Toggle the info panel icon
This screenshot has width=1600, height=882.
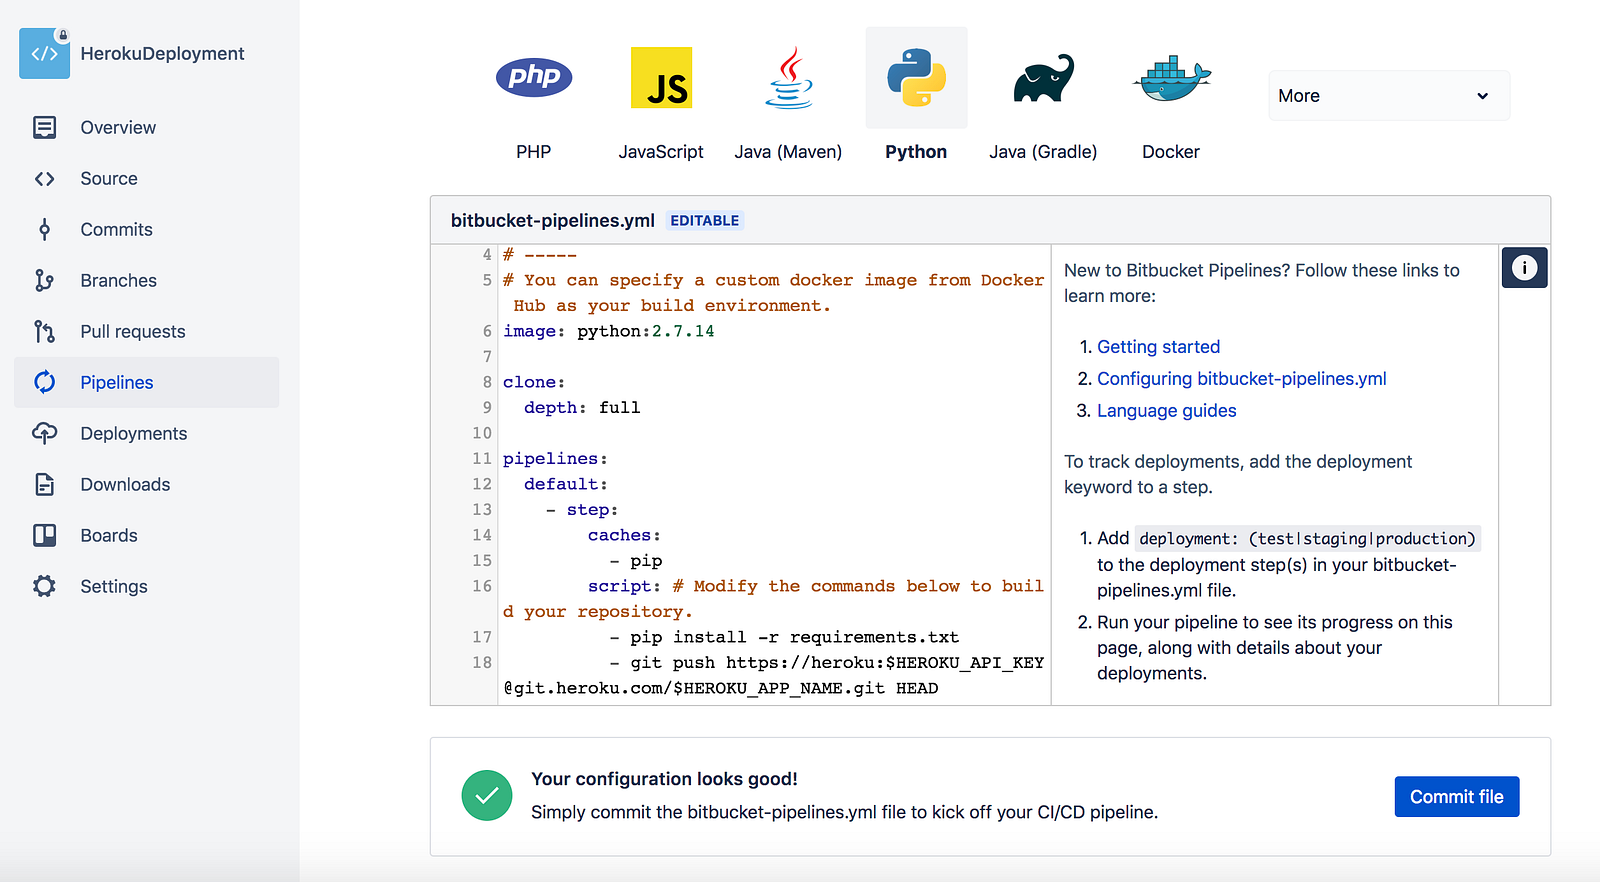pyautogui.click(x=1524, y=267)
